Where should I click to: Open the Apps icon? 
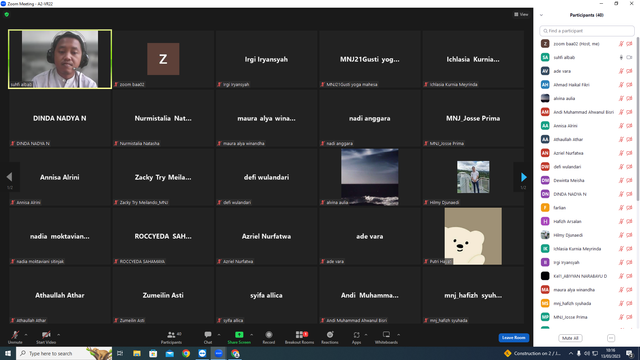[356, 335]
